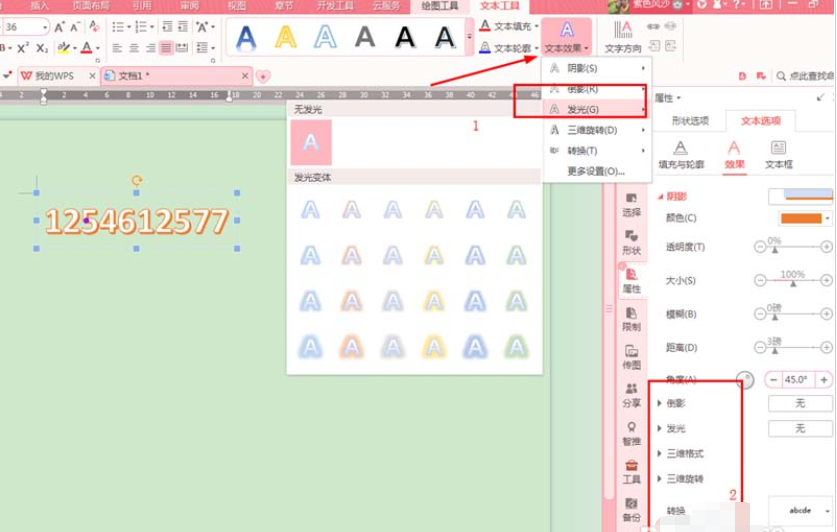Expand the 倒影 reflection section
Viewport: 837px width, 532px height.
click(660, 403)
